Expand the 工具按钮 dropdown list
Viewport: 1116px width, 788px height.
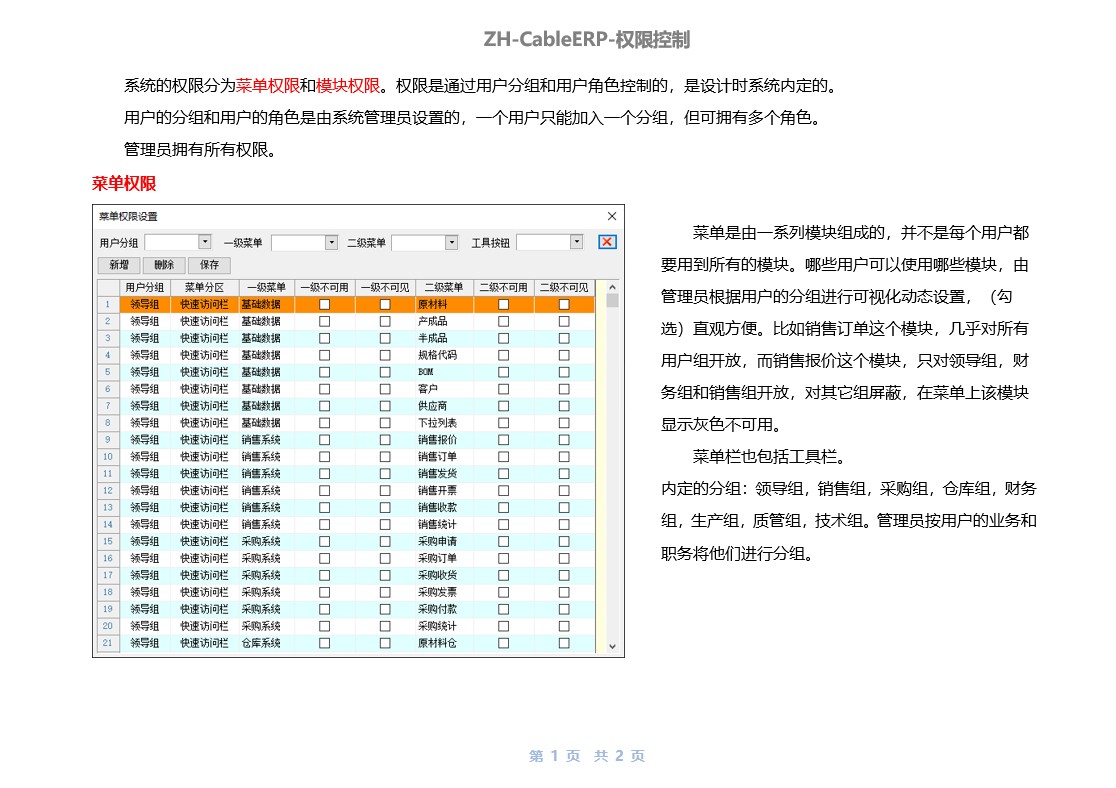576,242
